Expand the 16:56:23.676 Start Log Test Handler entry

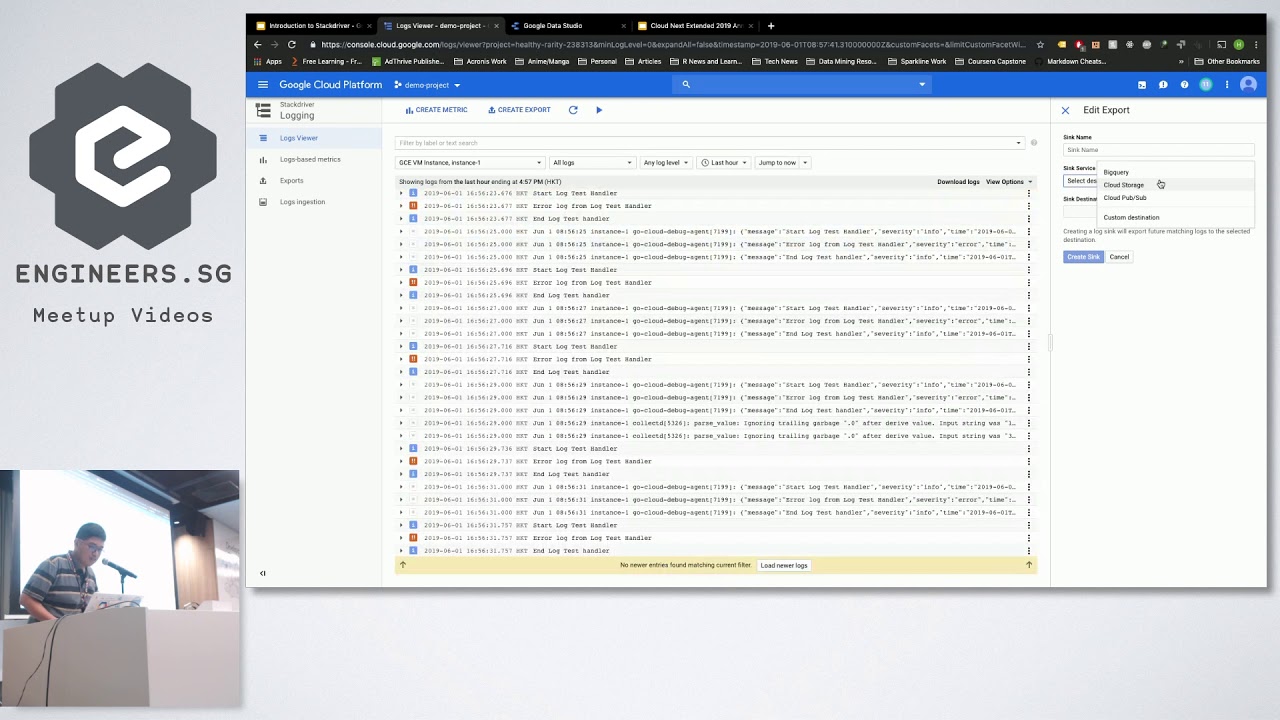pyautogui.click(x=402, y=193)
